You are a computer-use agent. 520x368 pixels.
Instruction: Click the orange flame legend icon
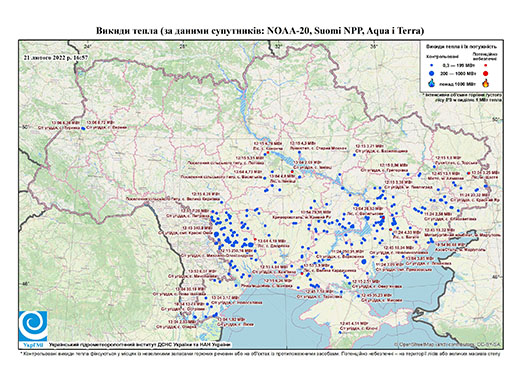click(485, 83)
